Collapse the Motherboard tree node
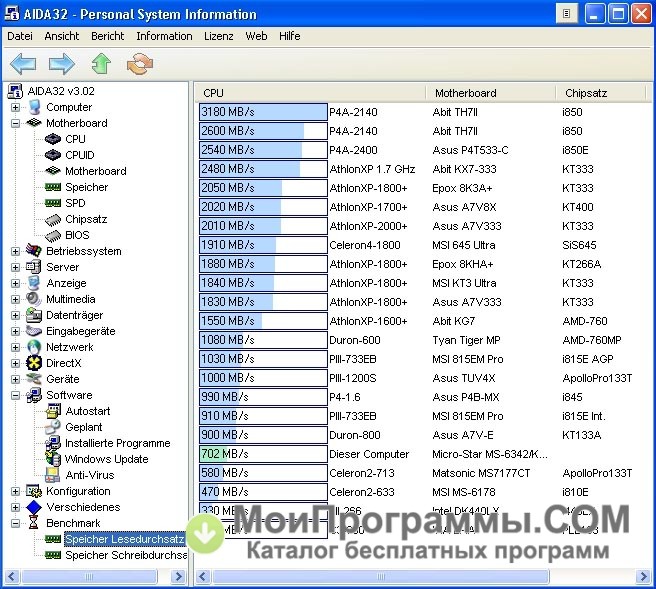The image size is (656, 589). click(x=15, y=123)
